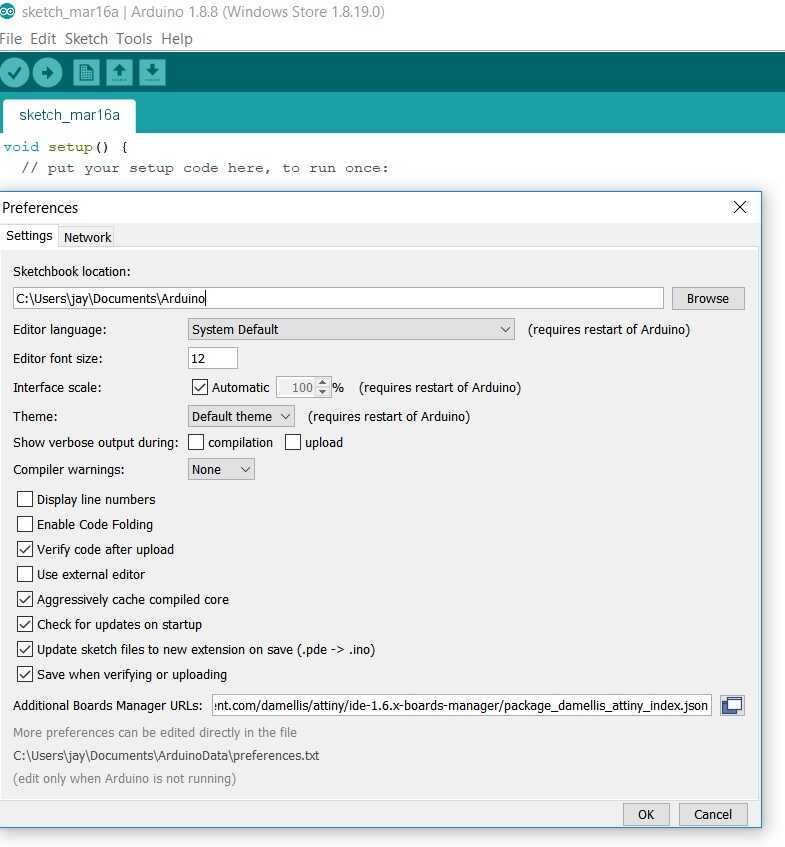This screenshot has width=785, height=847.
Task: Click the setup comment line in editor
Action: 205,168
